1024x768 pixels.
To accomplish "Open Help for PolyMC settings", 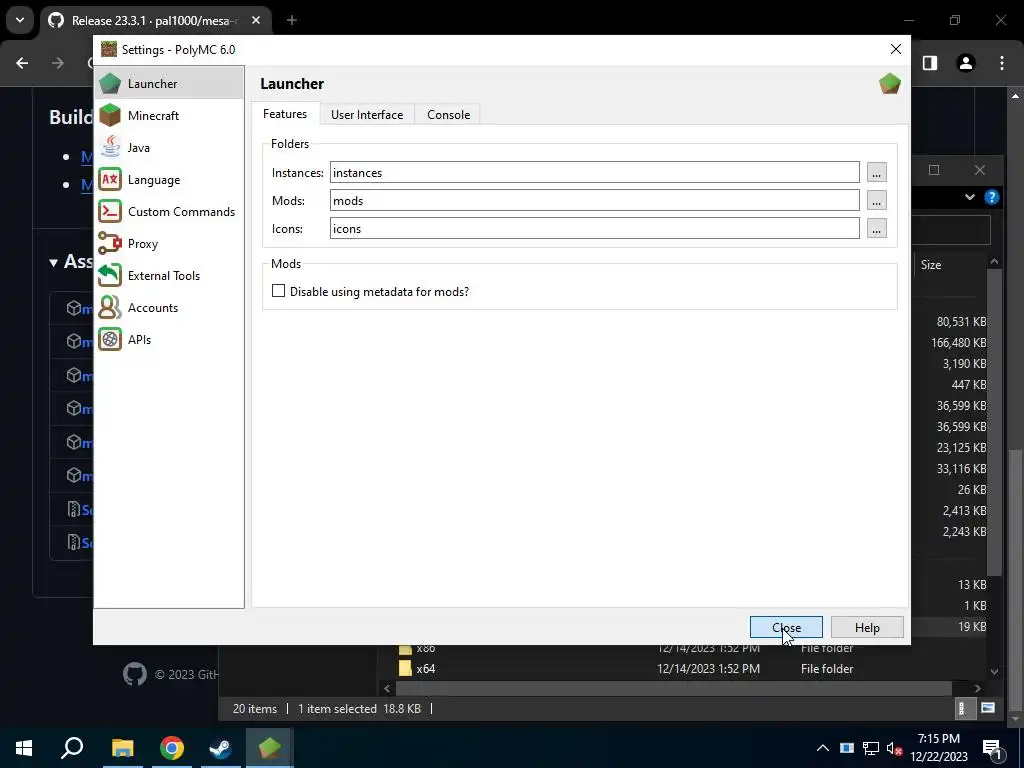I will point(867,627).
